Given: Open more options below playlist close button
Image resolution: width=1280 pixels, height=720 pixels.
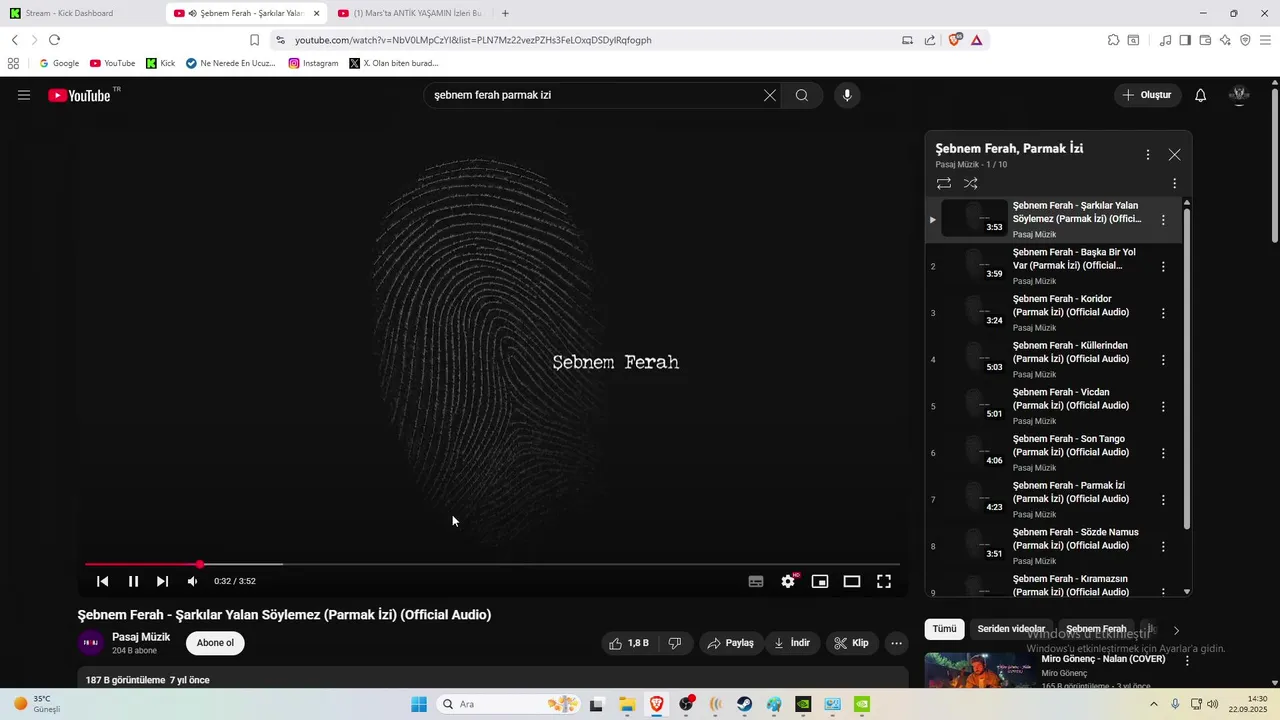Looking at the screenshot, I should [x=1175, y=184].
